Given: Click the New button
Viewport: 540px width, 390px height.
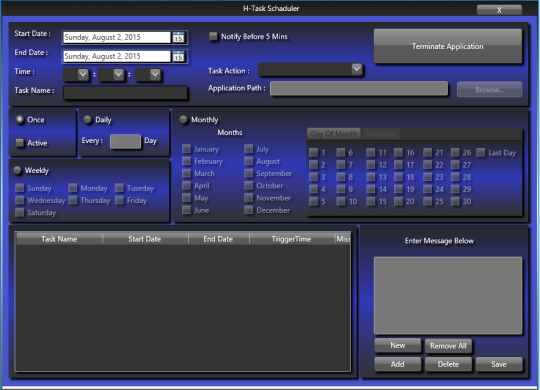Looking at the screenshot, I should [397, 345].
